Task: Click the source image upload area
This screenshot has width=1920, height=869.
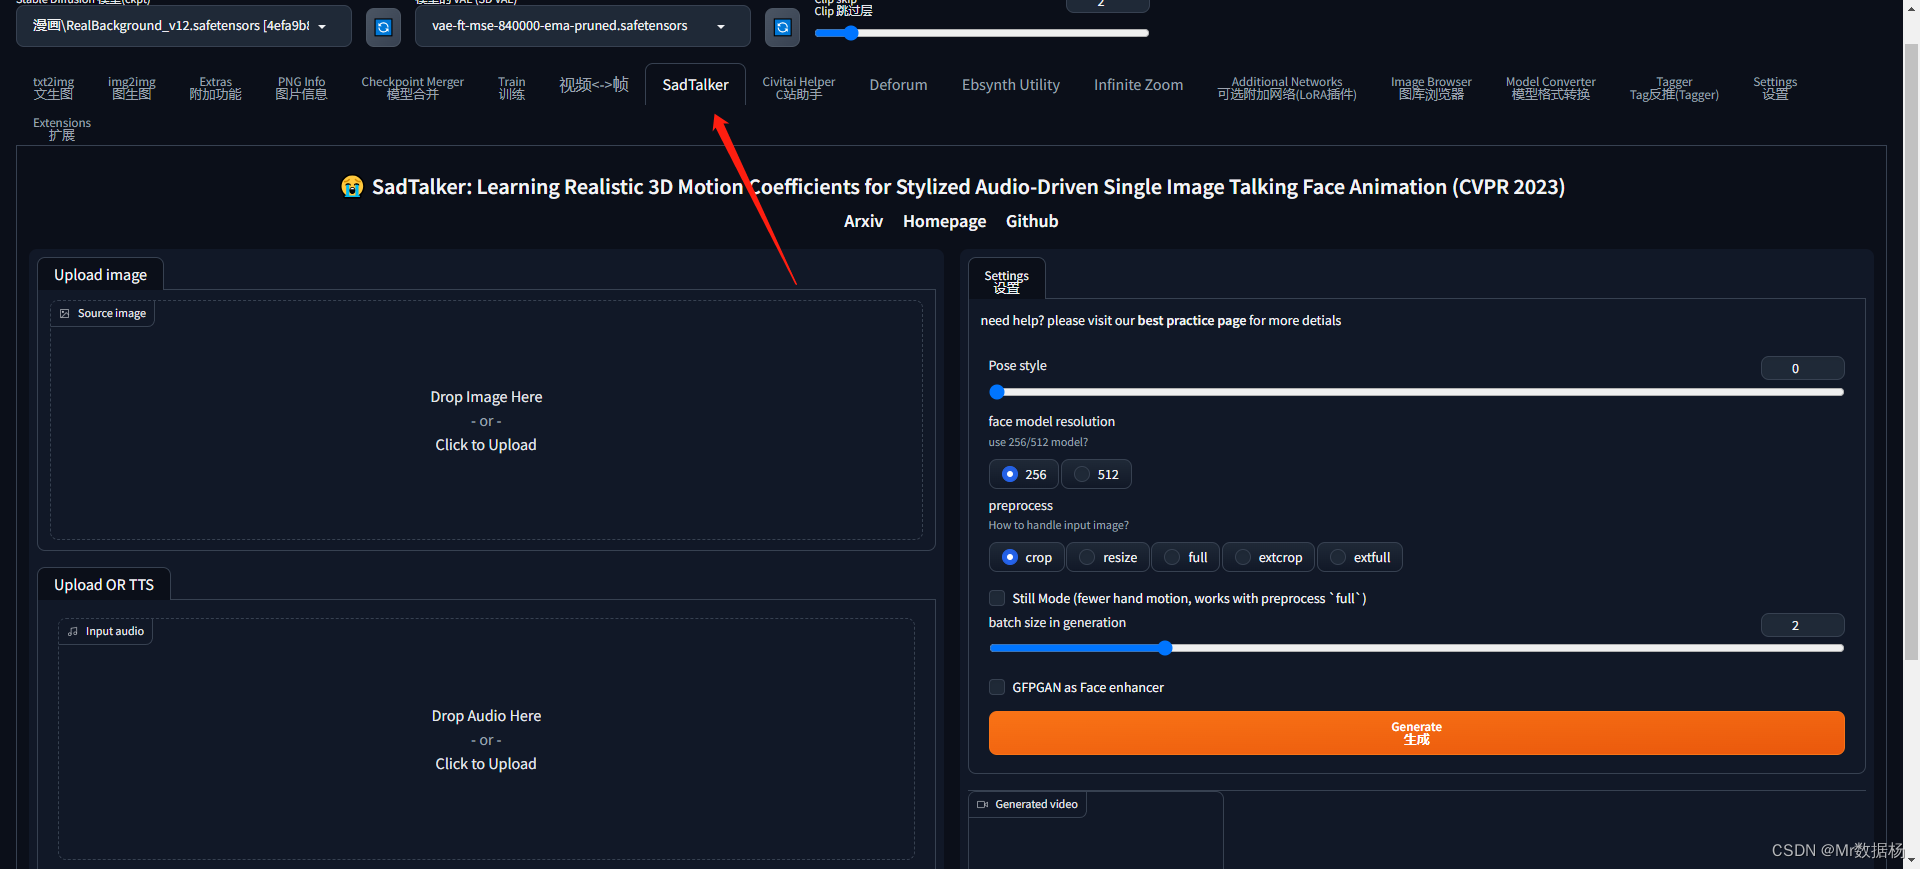Action: pyautogui.click(x=486, y=421)
